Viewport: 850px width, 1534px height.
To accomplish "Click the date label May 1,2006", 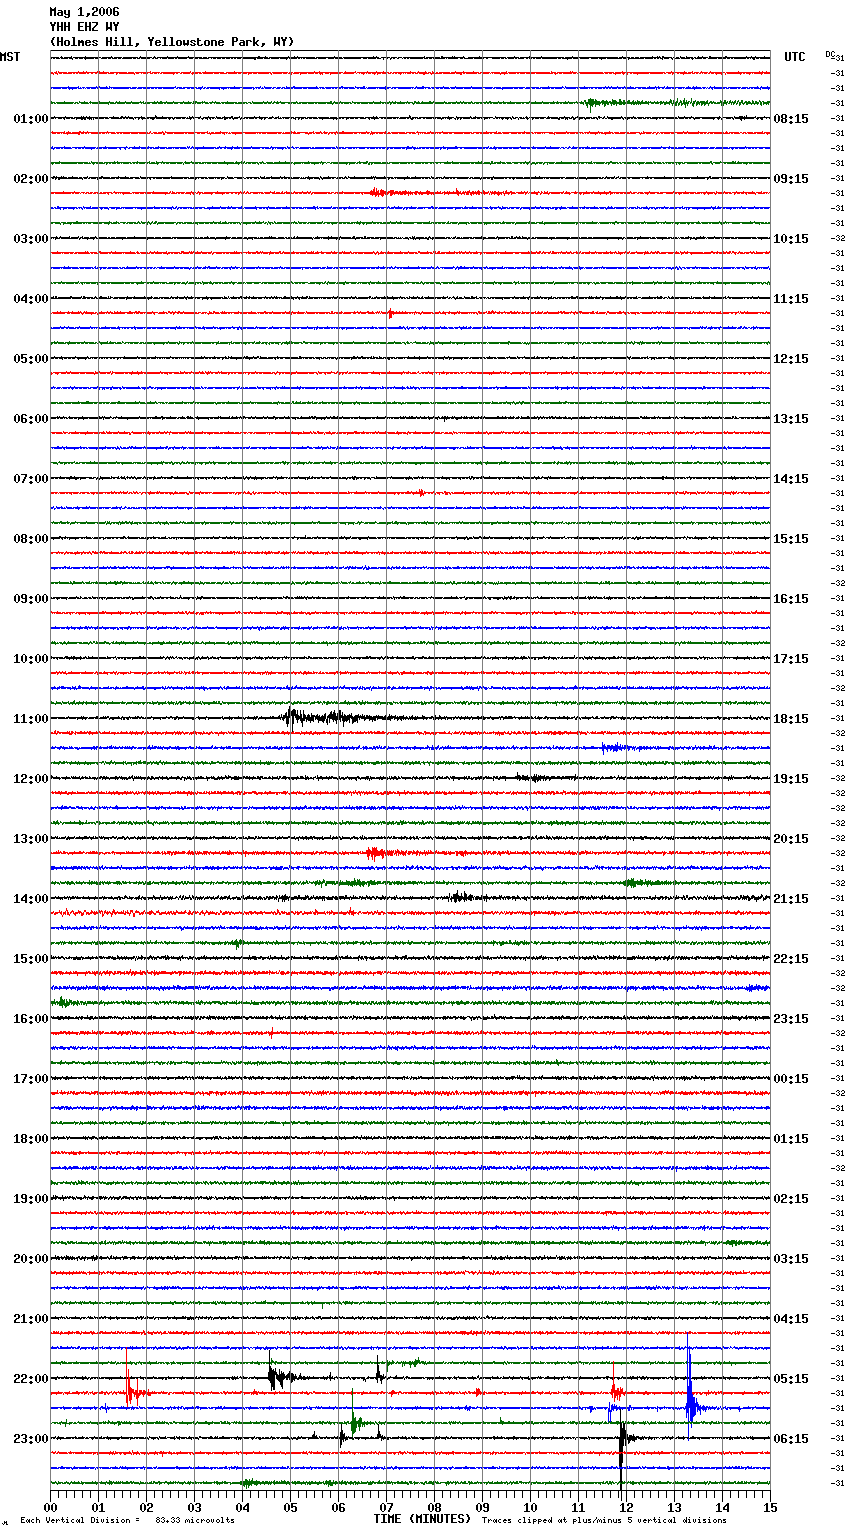I will (x=84, y=12).
